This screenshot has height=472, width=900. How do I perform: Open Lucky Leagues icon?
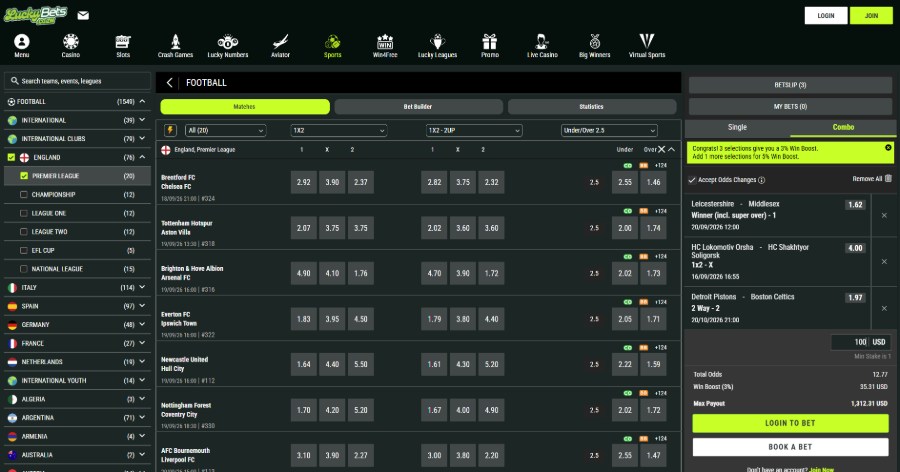point(437,42)
